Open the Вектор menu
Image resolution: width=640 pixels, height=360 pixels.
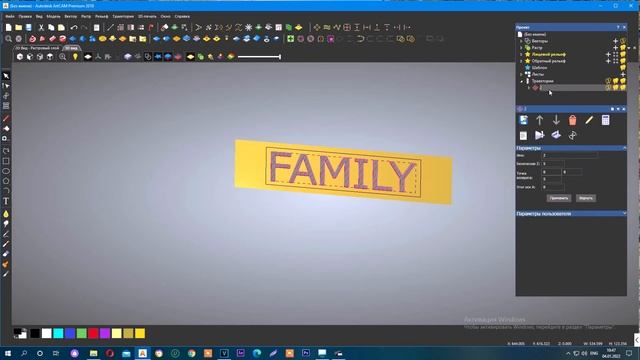tap(71, 16)
